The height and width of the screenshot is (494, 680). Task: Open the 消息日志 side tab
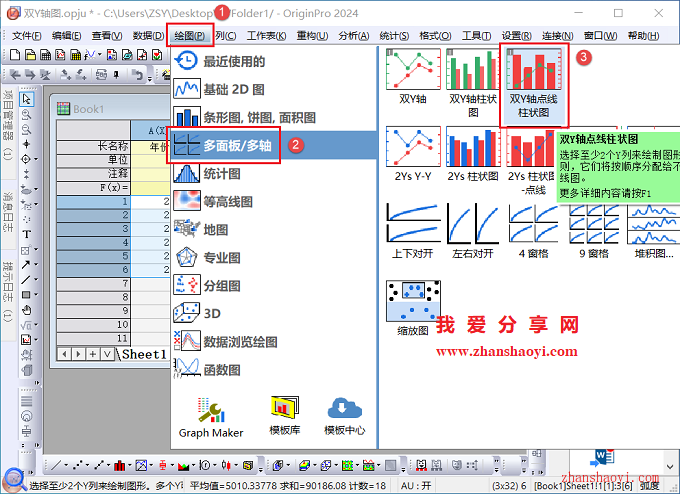click(x=8, y=212)
